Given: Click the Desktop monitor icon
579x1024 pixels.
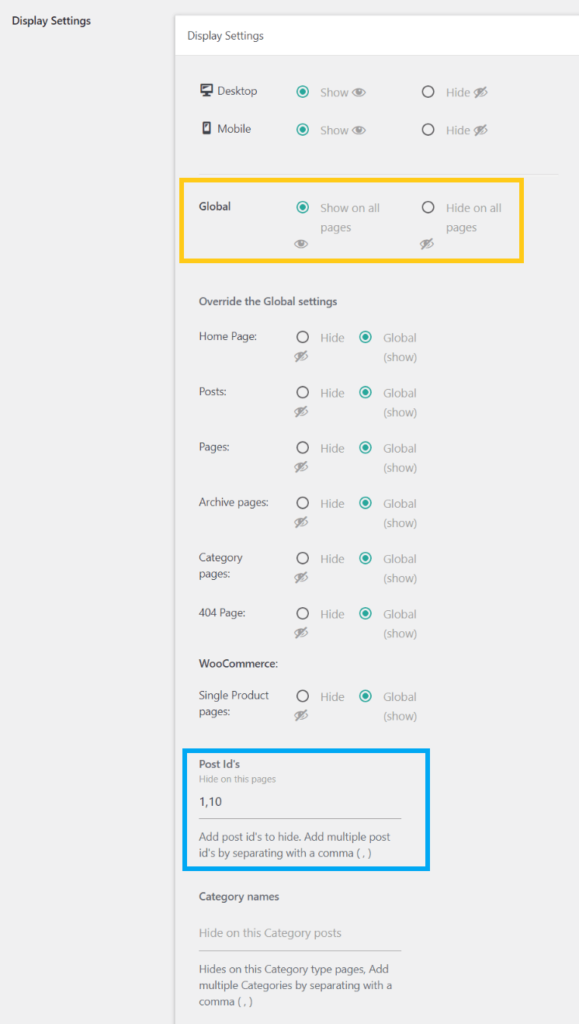Looking at the screenshot, I should [x=206, y=91].
